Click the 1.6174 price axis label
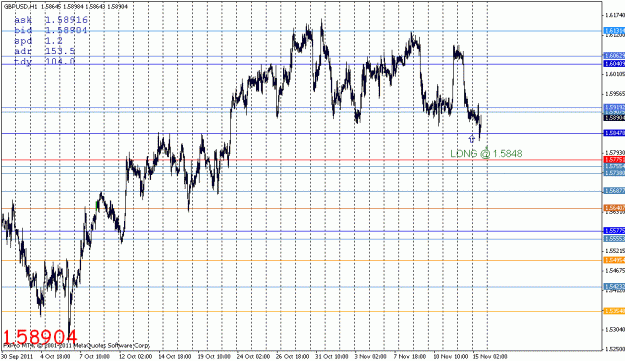Image resolution: width=625 pixels, height=361 pixels. tap(615, 15)
